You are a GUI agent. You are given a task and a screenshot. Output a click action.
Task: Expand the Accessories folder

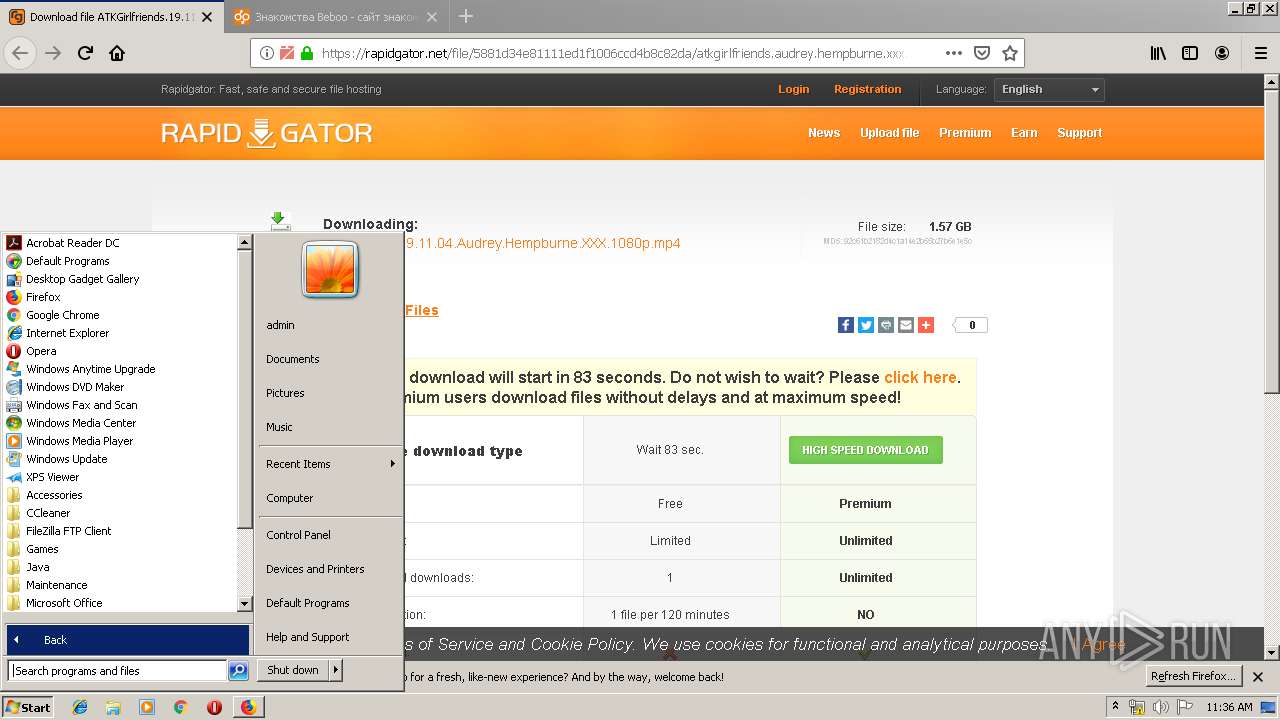coord(54,495)
